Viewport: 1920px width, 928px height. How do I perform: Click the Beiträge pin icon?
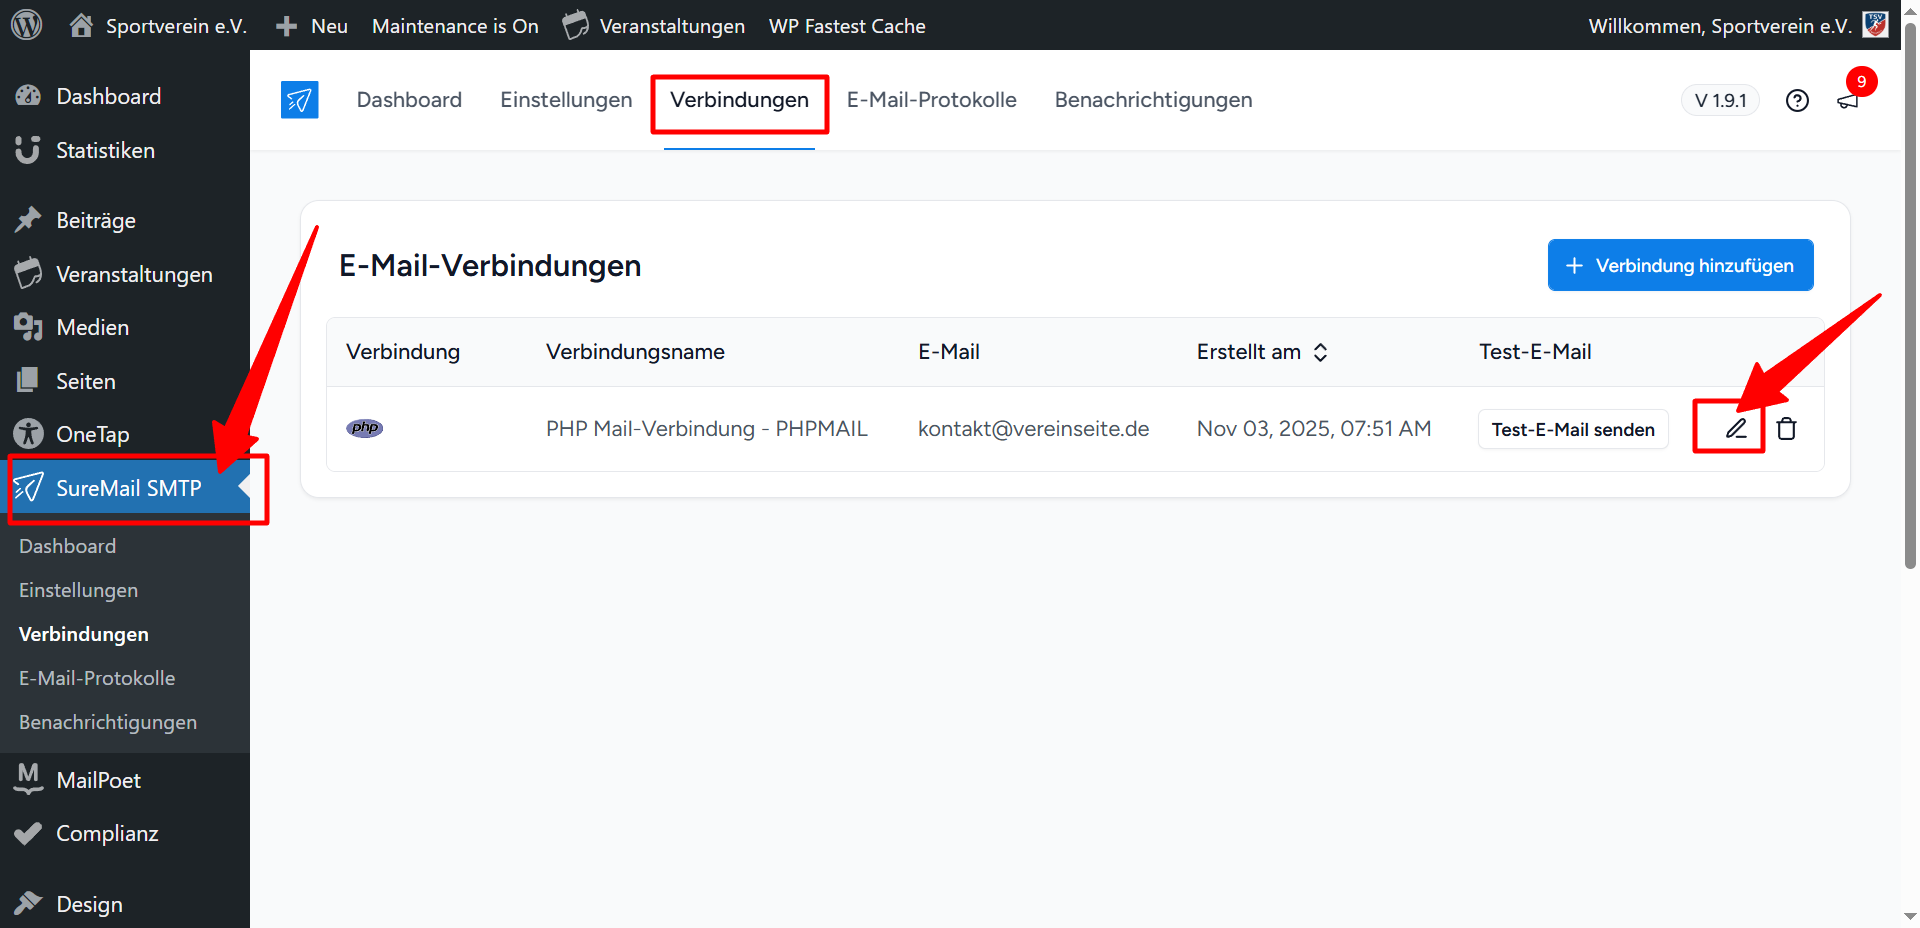pos(28,220)
